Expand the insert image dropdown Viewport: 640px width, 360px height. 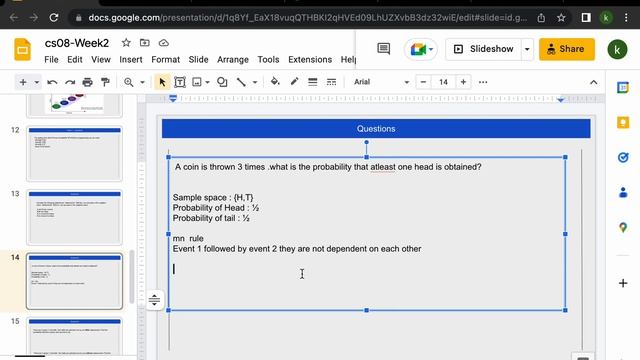(207, 82)
